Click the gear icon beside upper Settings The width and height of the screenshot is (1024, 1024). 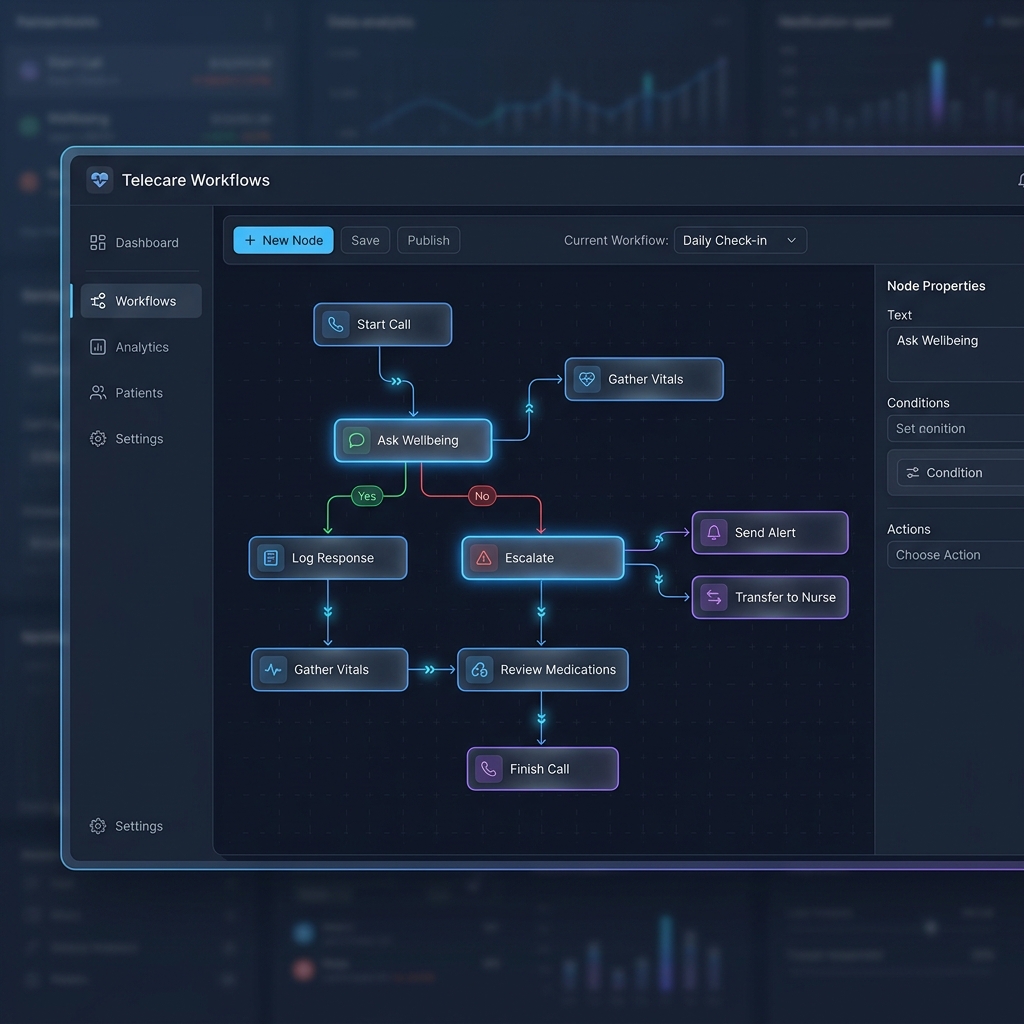click(98, 438)
